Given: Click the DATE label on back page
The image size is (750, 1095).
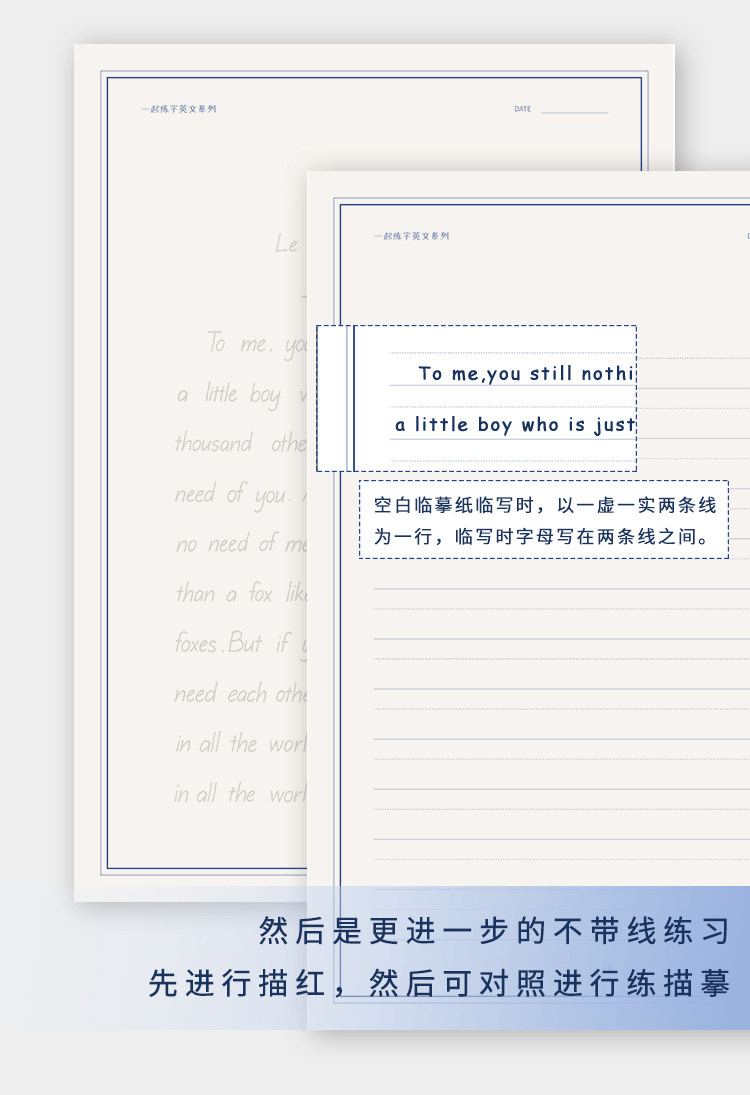Looking at the screenshot, I should click(522, 109).
